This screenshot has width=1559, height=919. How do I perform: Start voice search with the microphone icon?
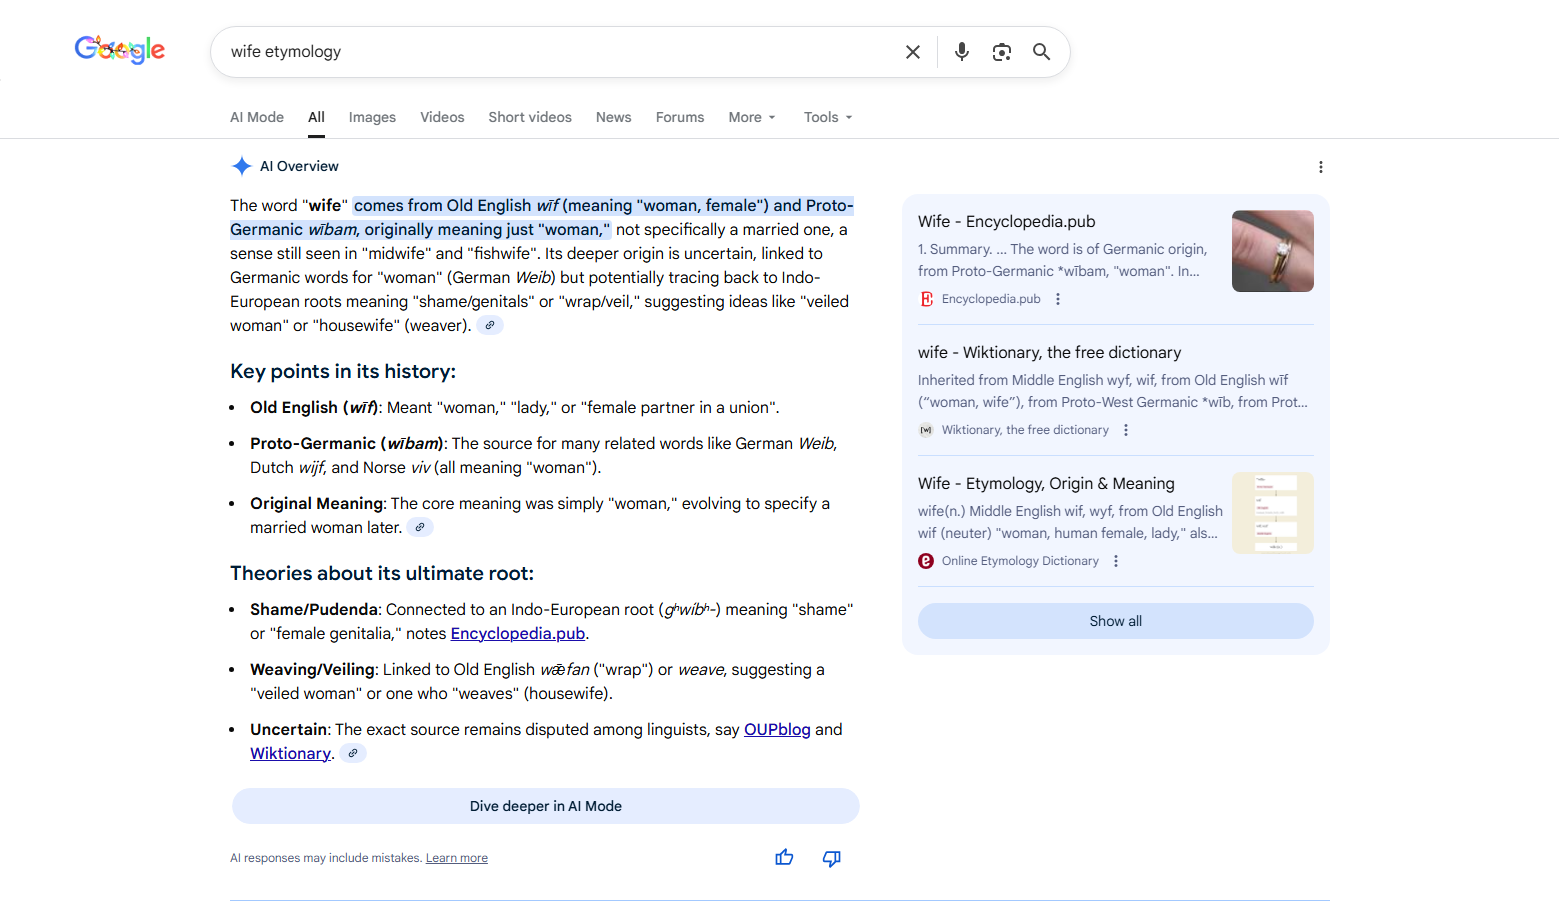pyautogui.click(x=962, y=52)
